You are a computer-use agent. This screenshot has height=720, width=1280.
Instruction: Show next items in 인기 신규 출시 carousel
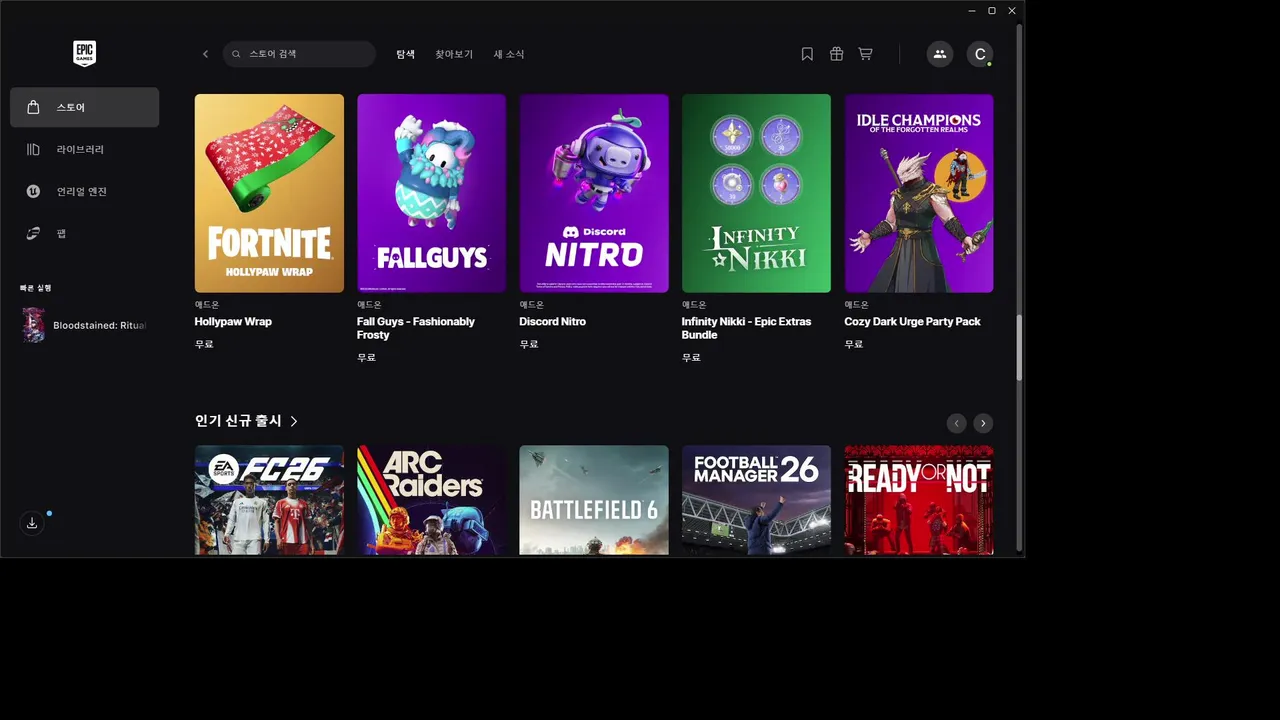click(x=983, y=423)
